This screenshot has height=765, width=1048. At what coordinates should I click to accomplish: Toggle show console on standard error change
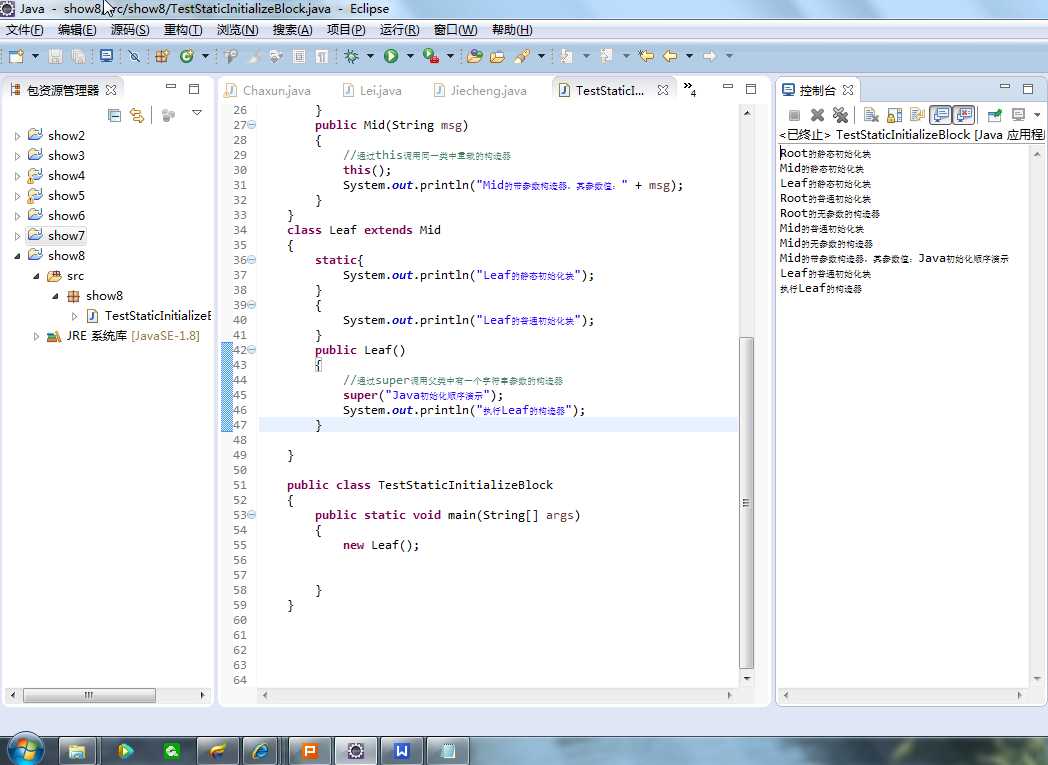(964, 116)
